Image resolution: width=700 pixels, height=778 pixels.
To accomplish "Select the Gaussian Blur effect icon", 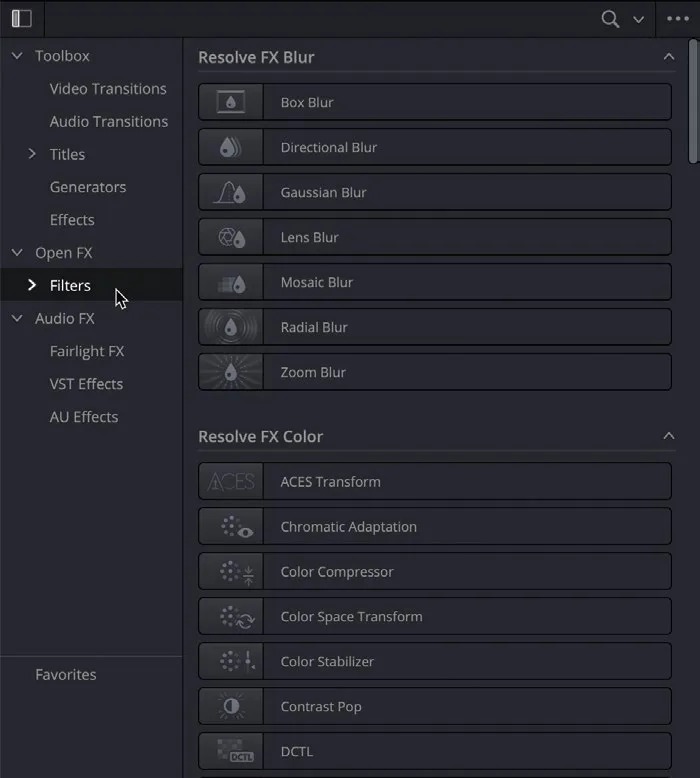I will pyautogui.click(x=231, y=193).
